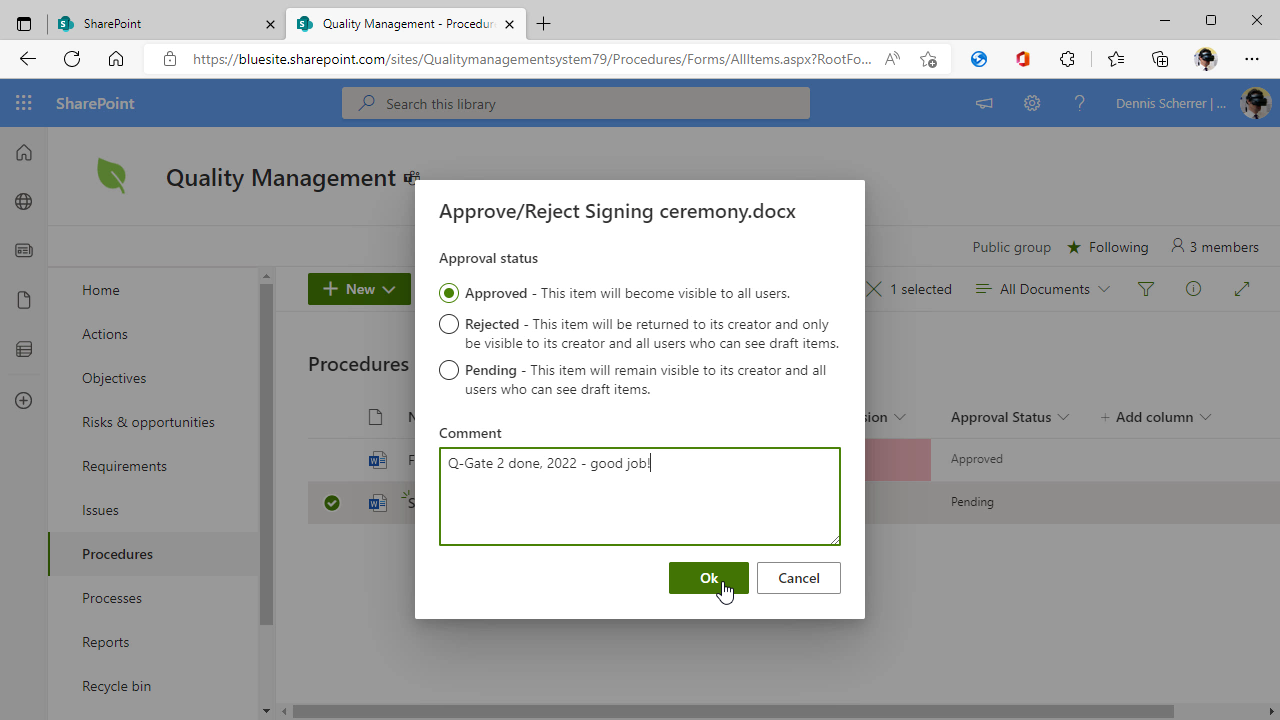Open the SharePoint app launcher waffle
Viewport: 1280px width, 720px height.
point(24,103)
